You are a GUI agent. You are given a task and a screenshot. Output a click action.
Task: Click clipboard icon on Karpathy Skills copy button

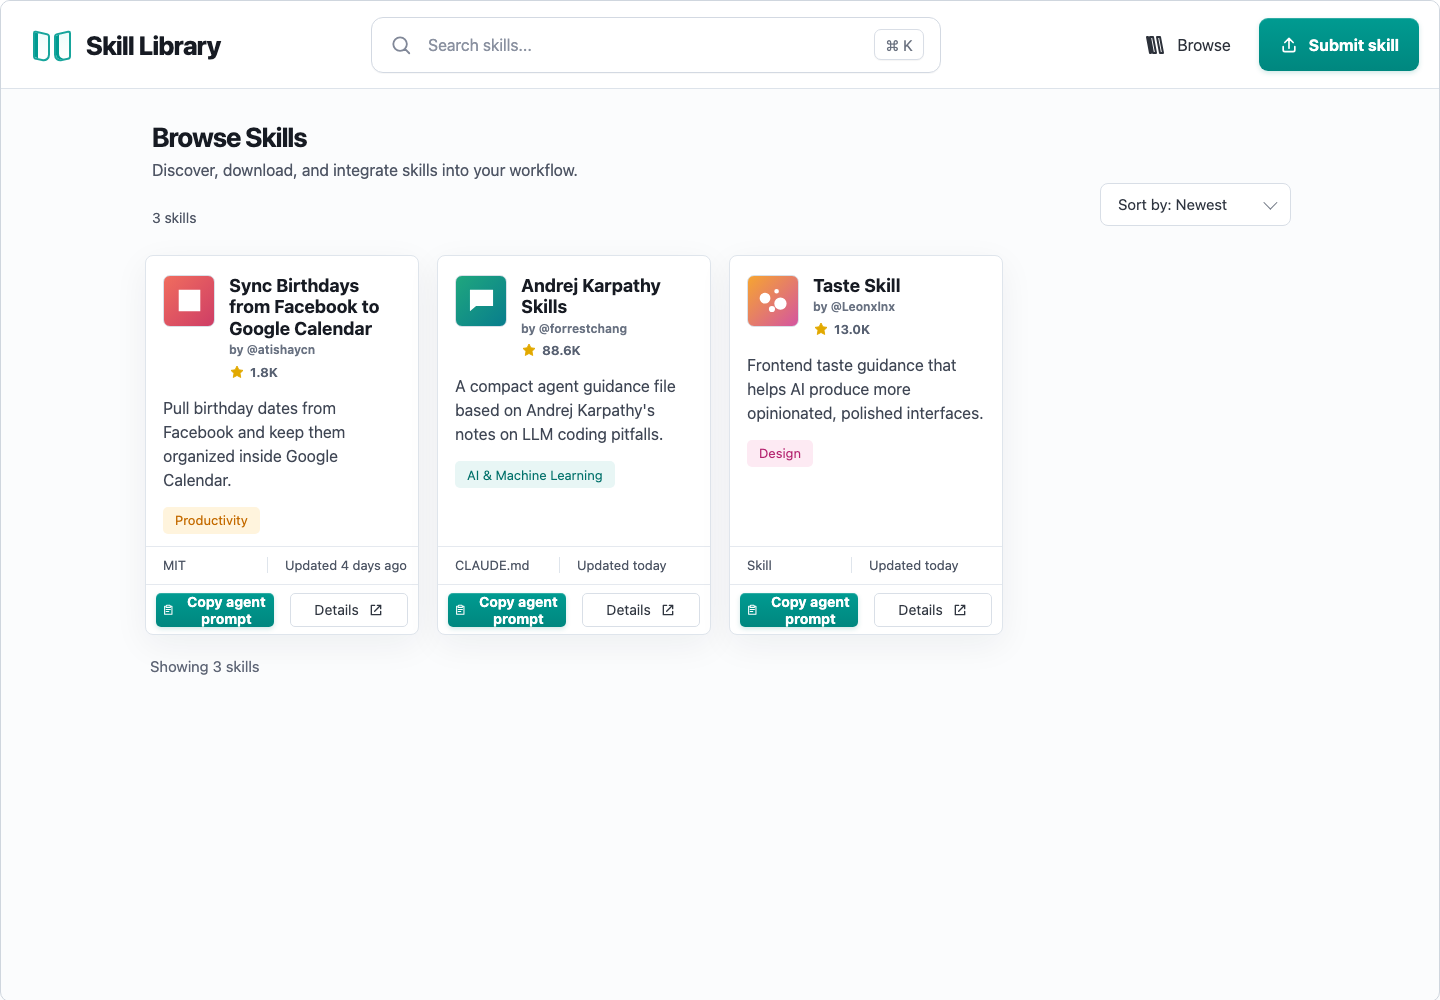[460, 610]
